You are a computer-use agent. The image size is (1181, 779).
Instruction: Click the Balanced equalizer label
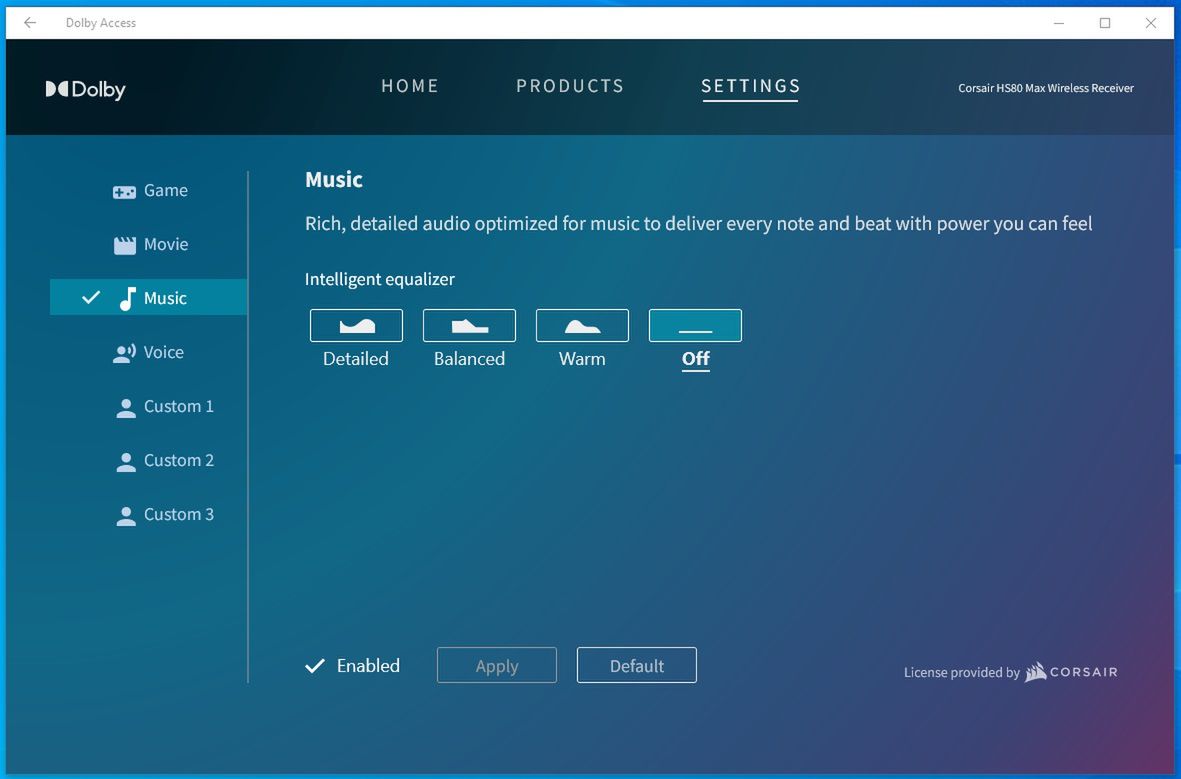point(469,359)
